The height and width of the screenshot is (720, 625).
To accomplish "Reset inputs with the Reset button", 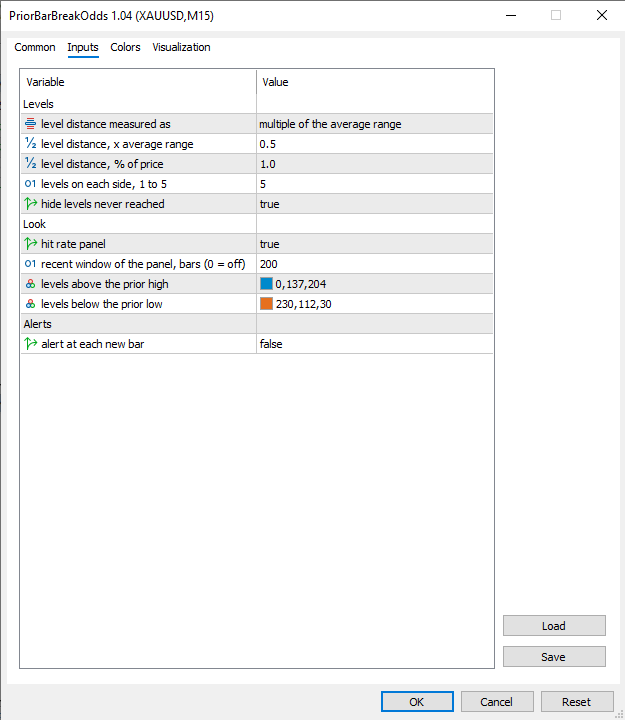I will click(x=577, y=702).
